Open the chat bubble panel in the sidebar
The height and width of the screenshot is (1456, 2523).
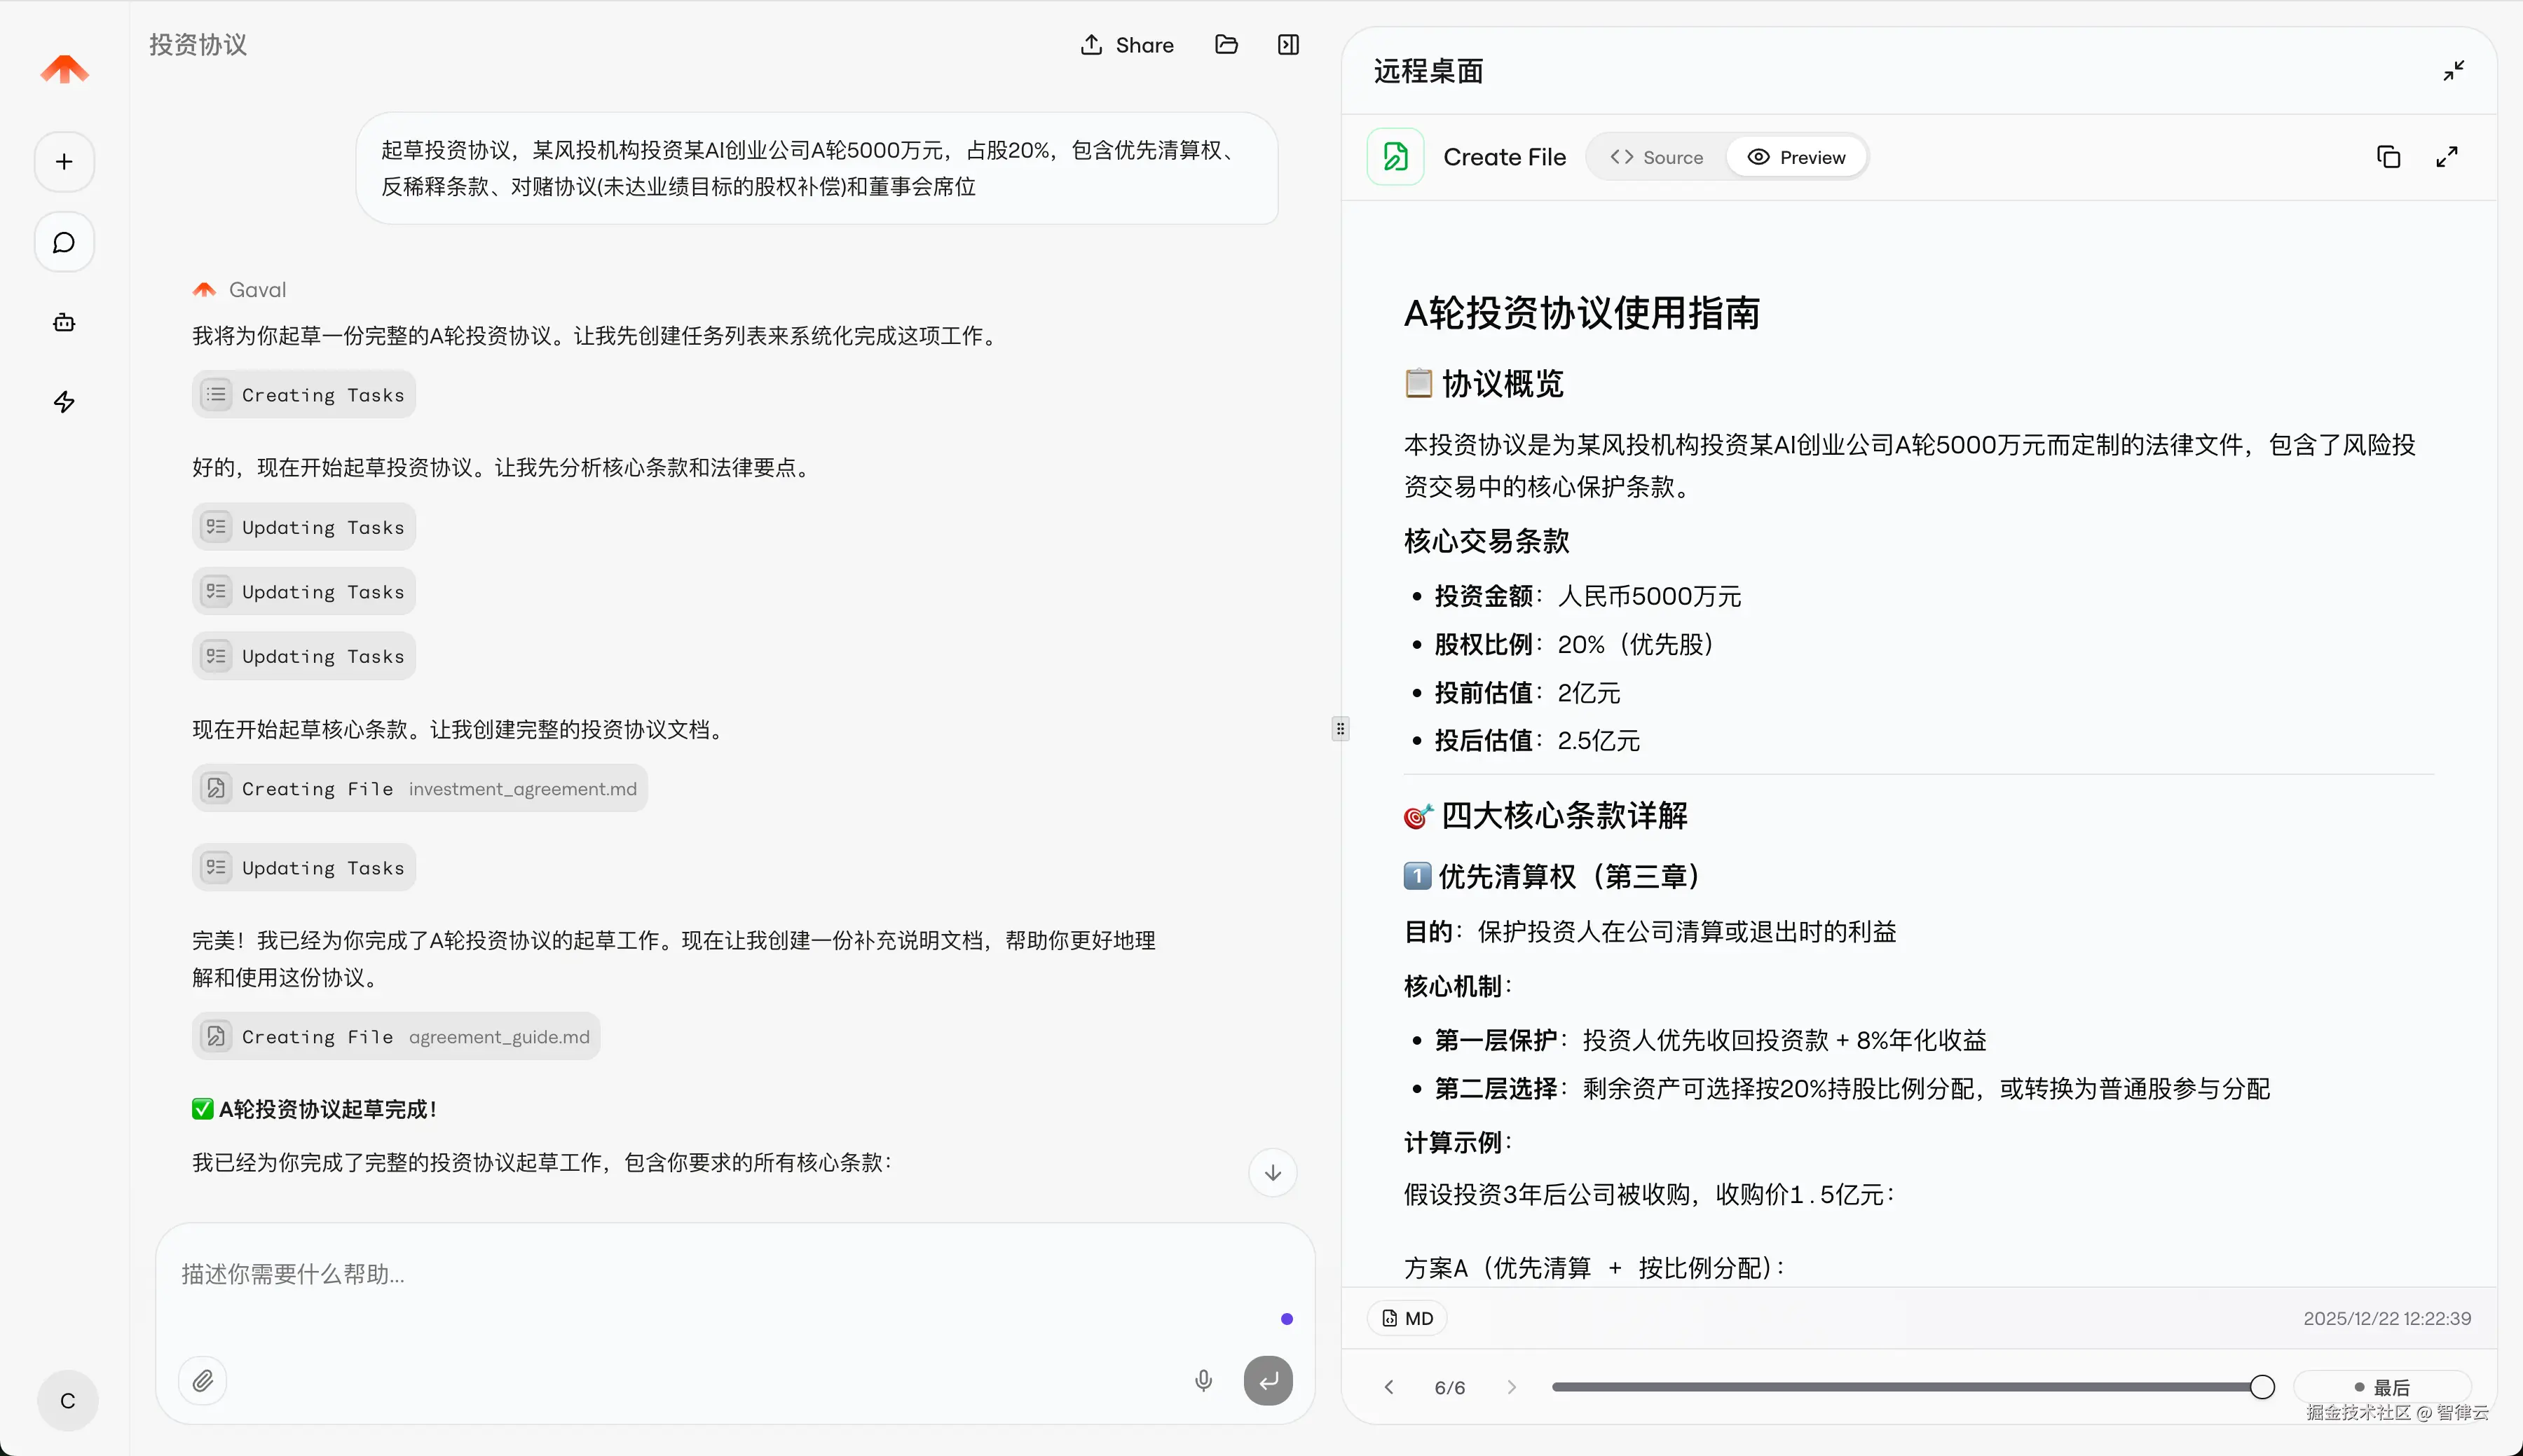pos(63,242)
